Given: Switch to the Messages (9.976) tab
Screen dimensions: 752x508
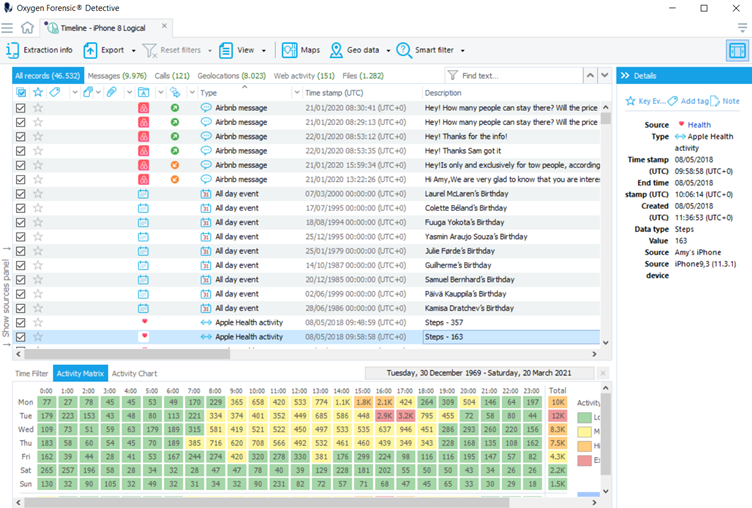Looking at the screenshot, I should tap(117, 76).
